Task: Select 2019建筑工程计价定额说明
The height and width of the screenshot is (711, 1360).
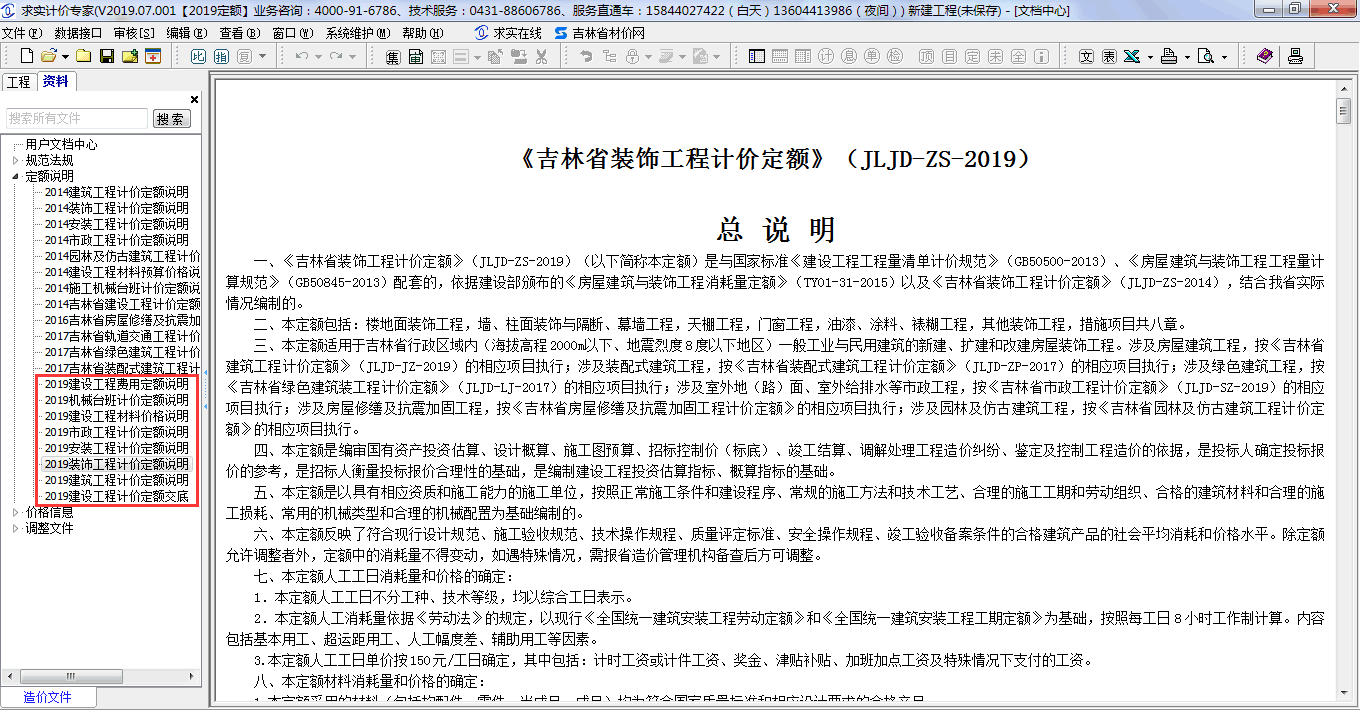Action: [116, 480]
